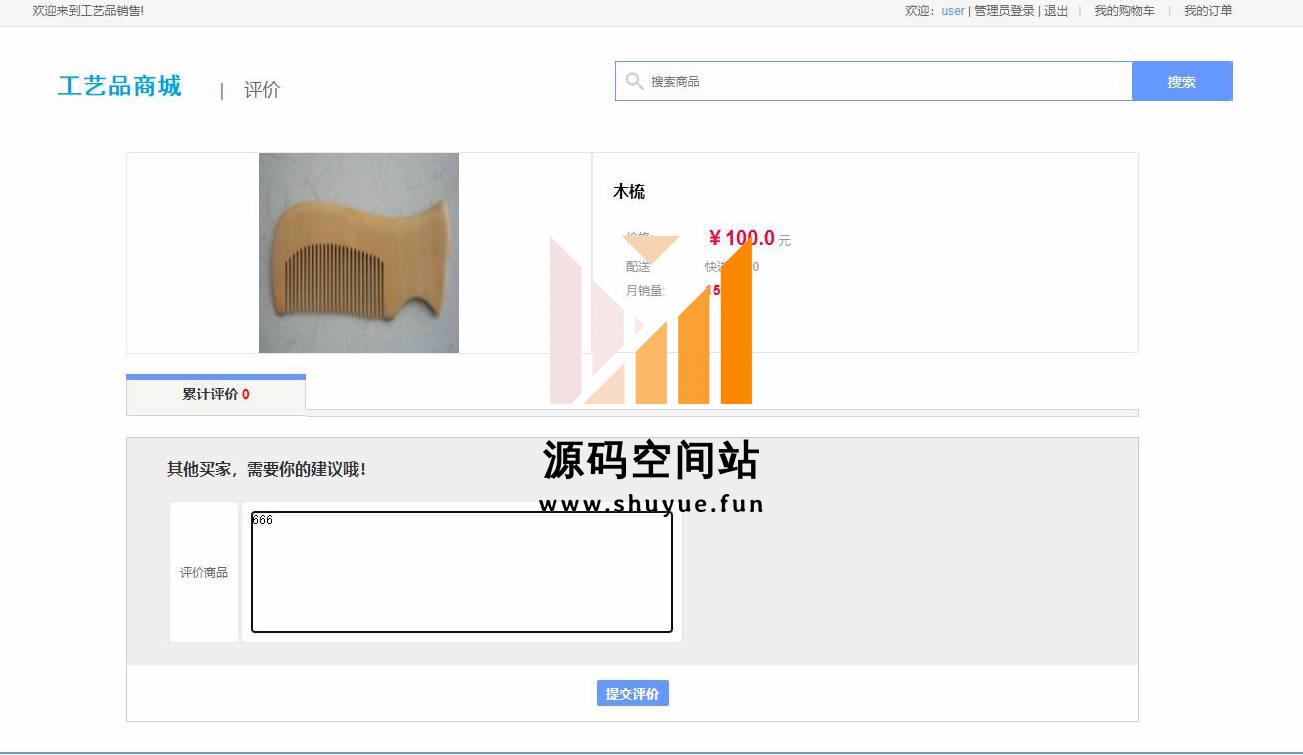Click into the review text area
1303x755 pixels.
coord(461,572)
